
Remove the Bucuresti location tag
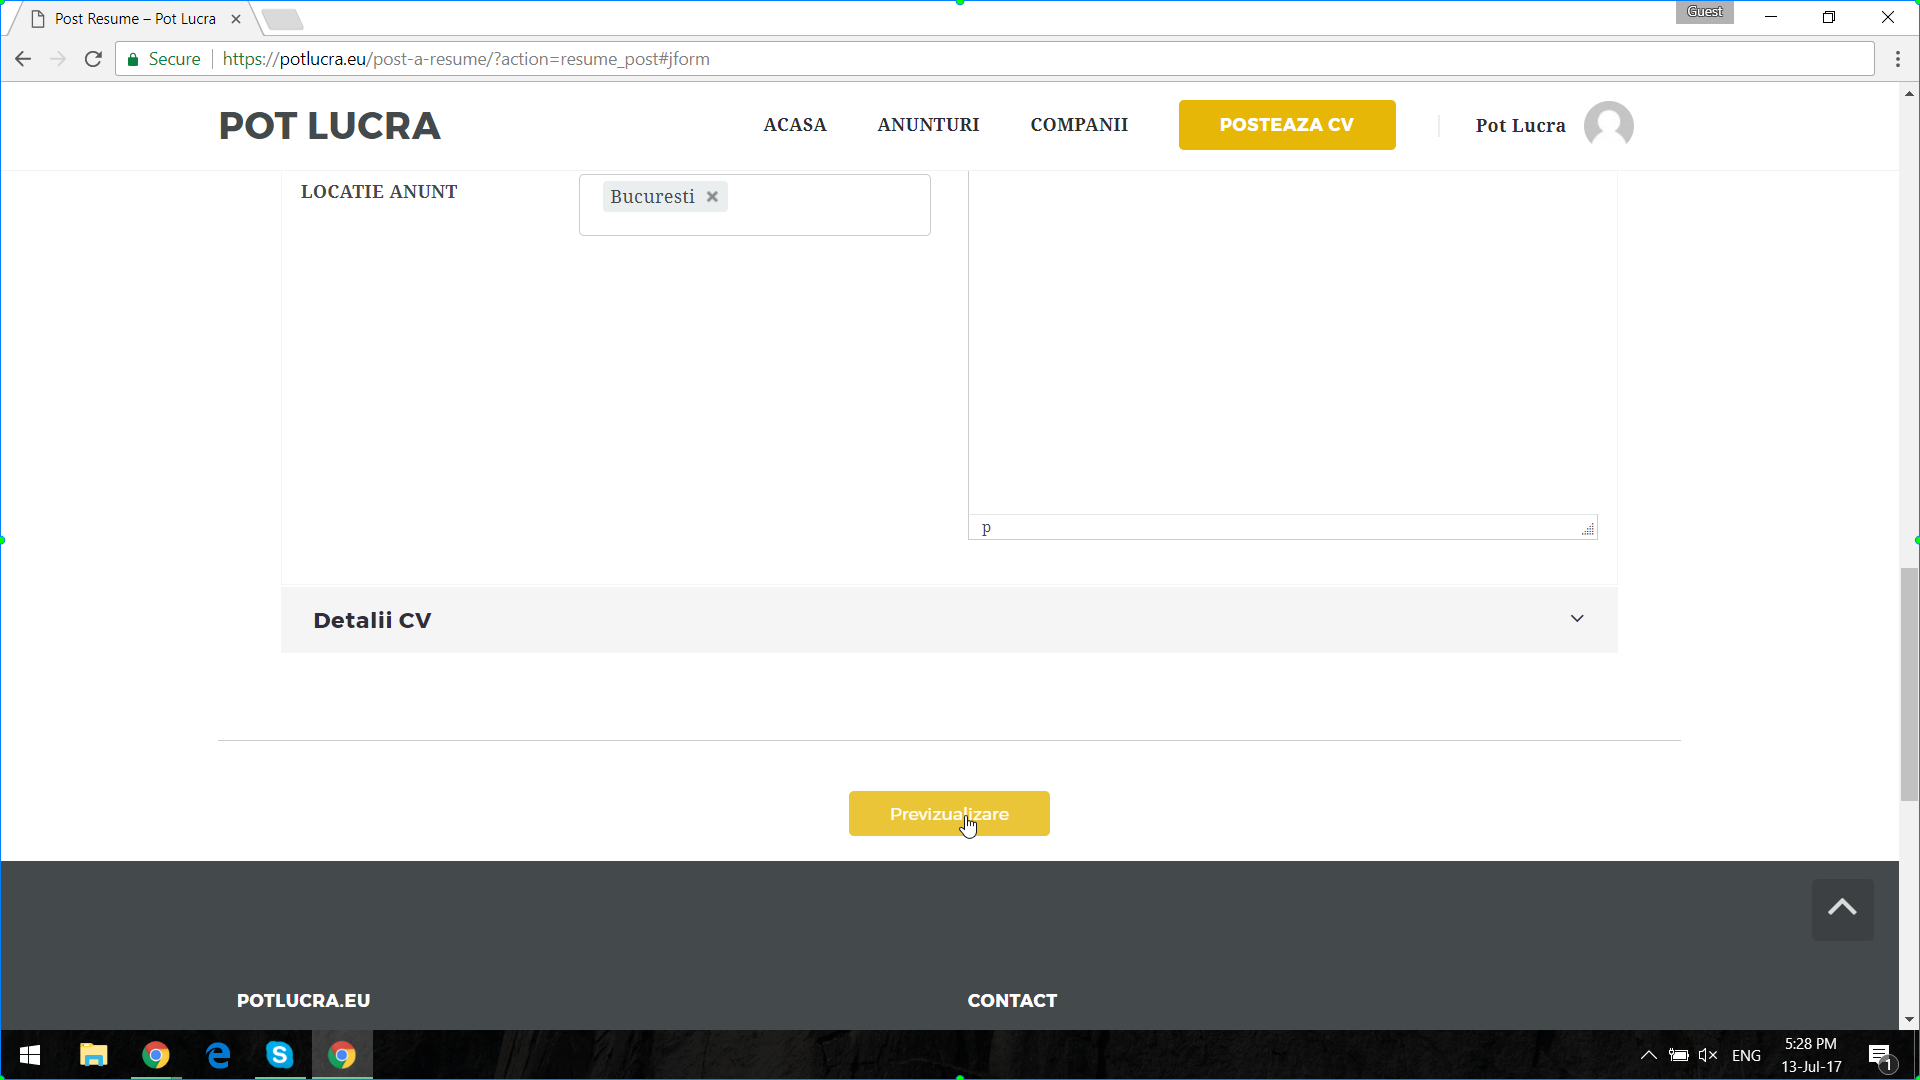click(x=712, y=197)
